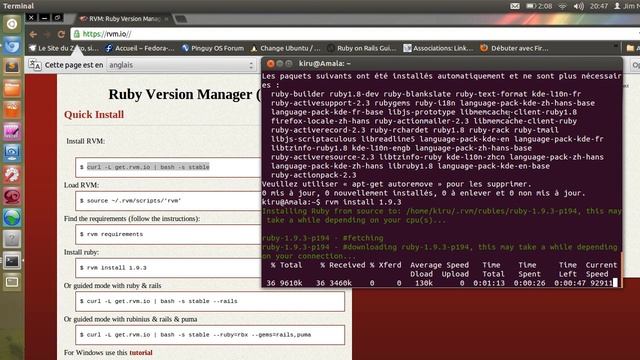Open the battery indicator showing 2:08

(539, 6)
